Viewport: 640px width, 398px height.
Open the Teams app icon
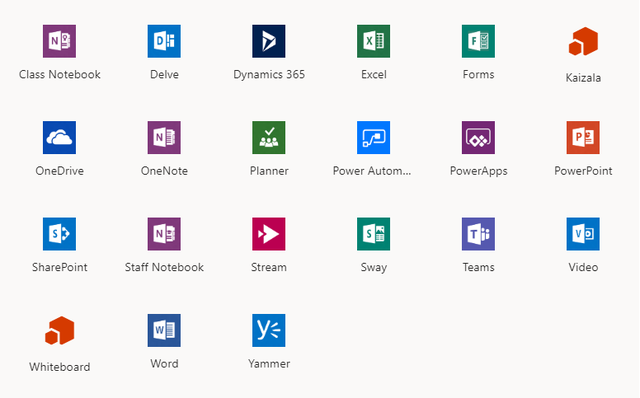478,233
